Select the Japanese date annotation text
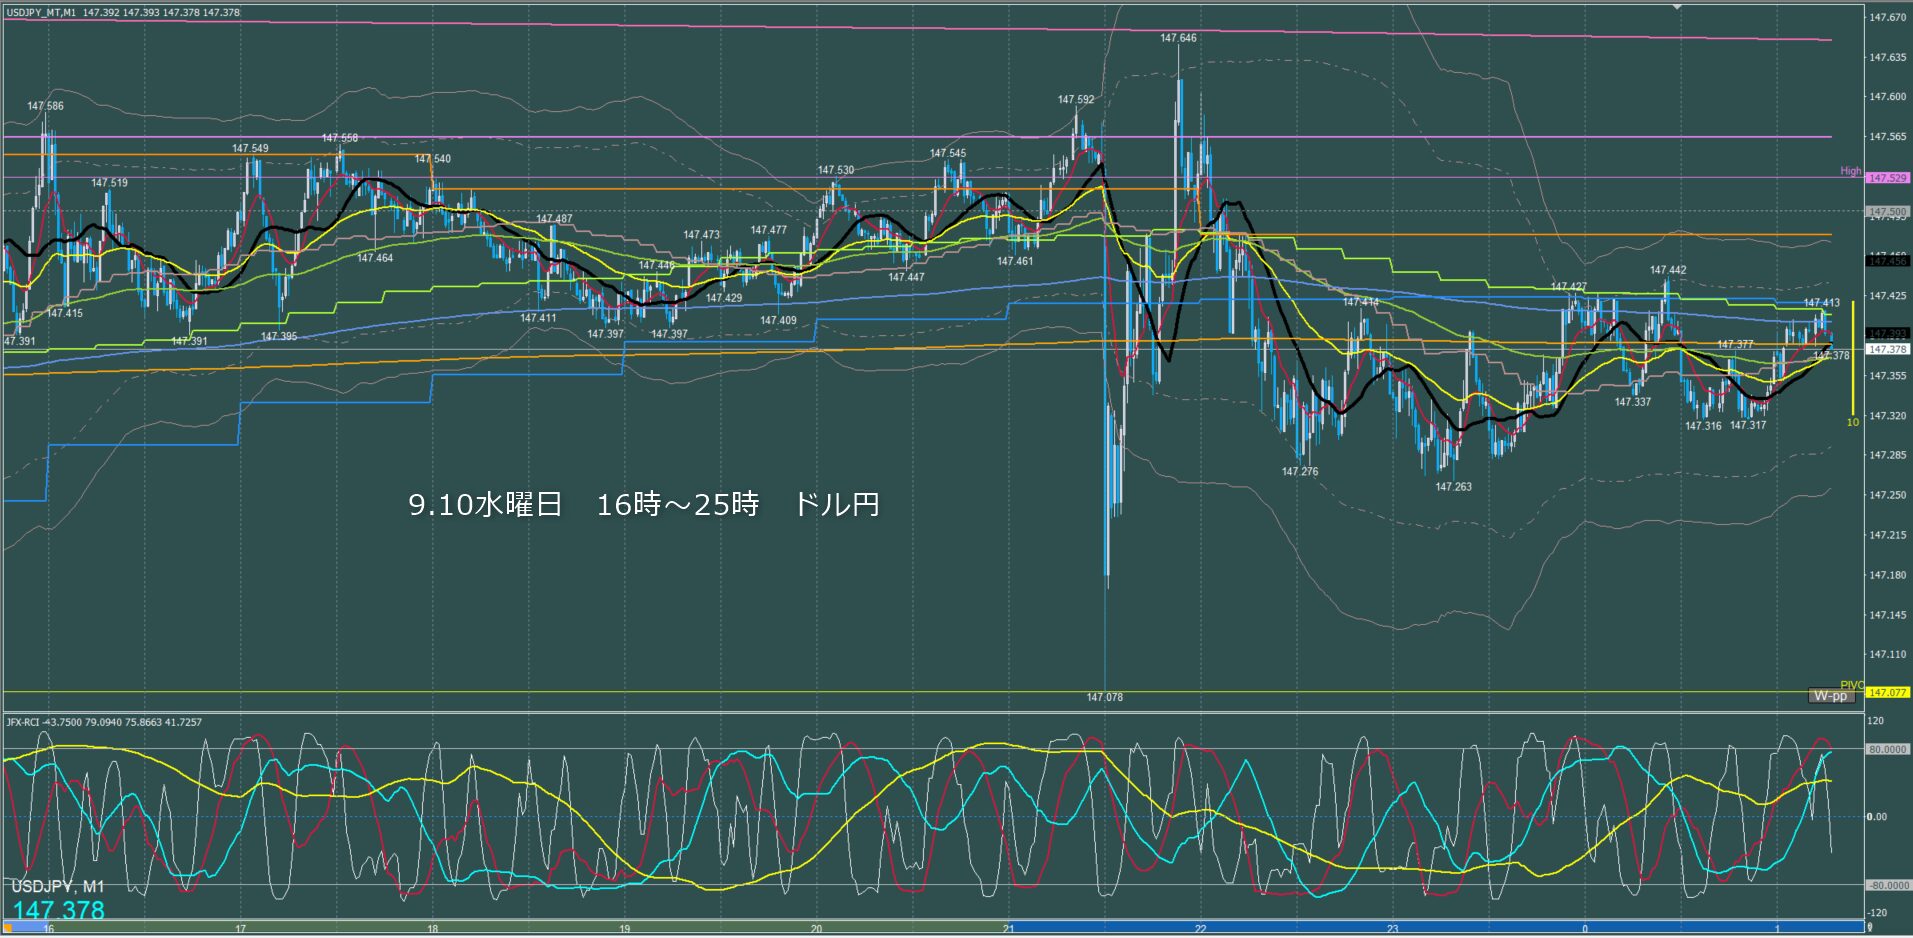The width and height of the screenshot is (1913, 938). click(643, 505)
